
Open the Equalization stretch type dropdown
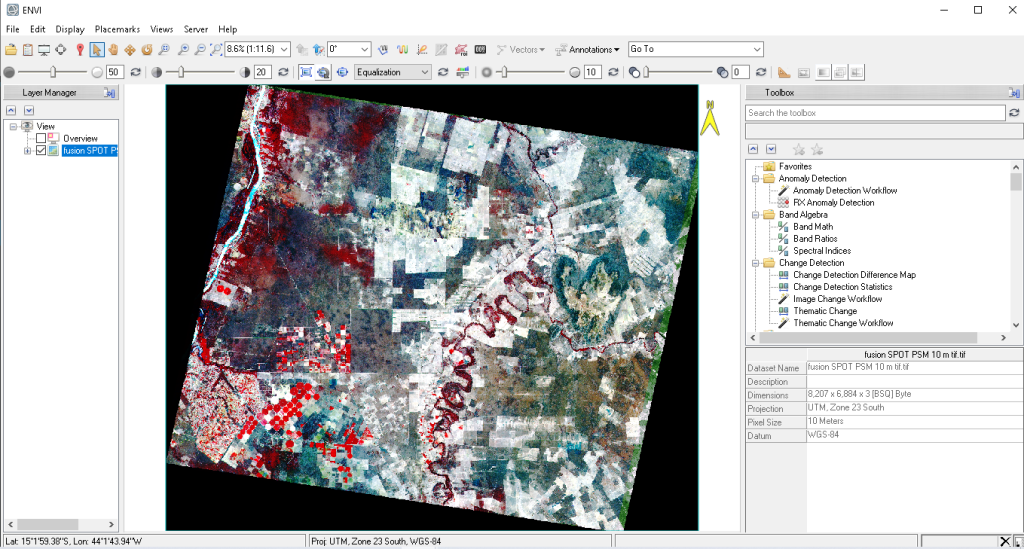(425, 72)
